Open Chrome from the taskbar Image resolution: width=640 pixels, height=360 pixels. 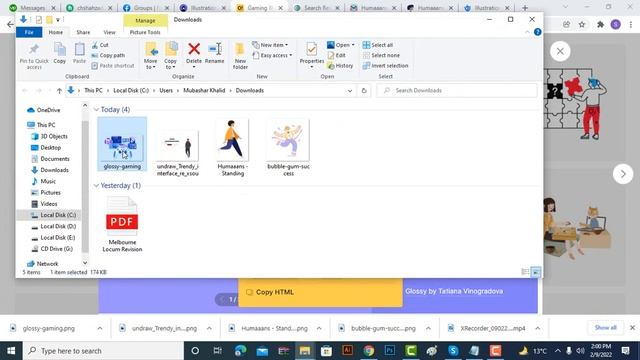tap(369, 351)
